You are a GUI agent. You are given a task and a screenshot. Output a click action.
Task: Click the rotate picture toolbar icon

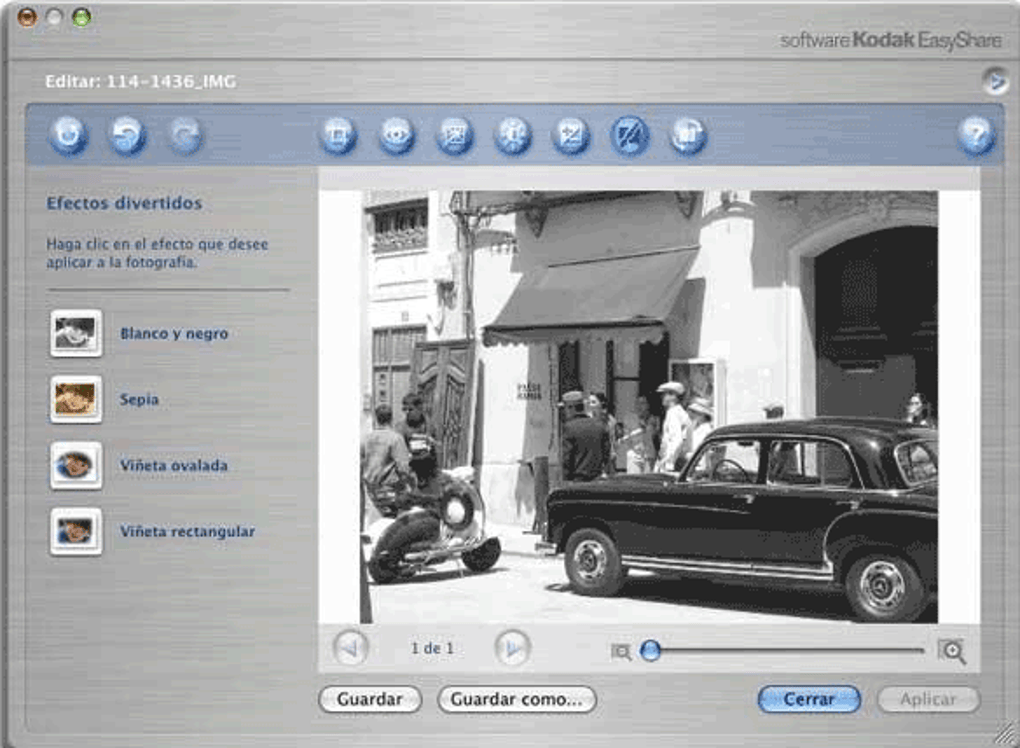coord(688,135)
